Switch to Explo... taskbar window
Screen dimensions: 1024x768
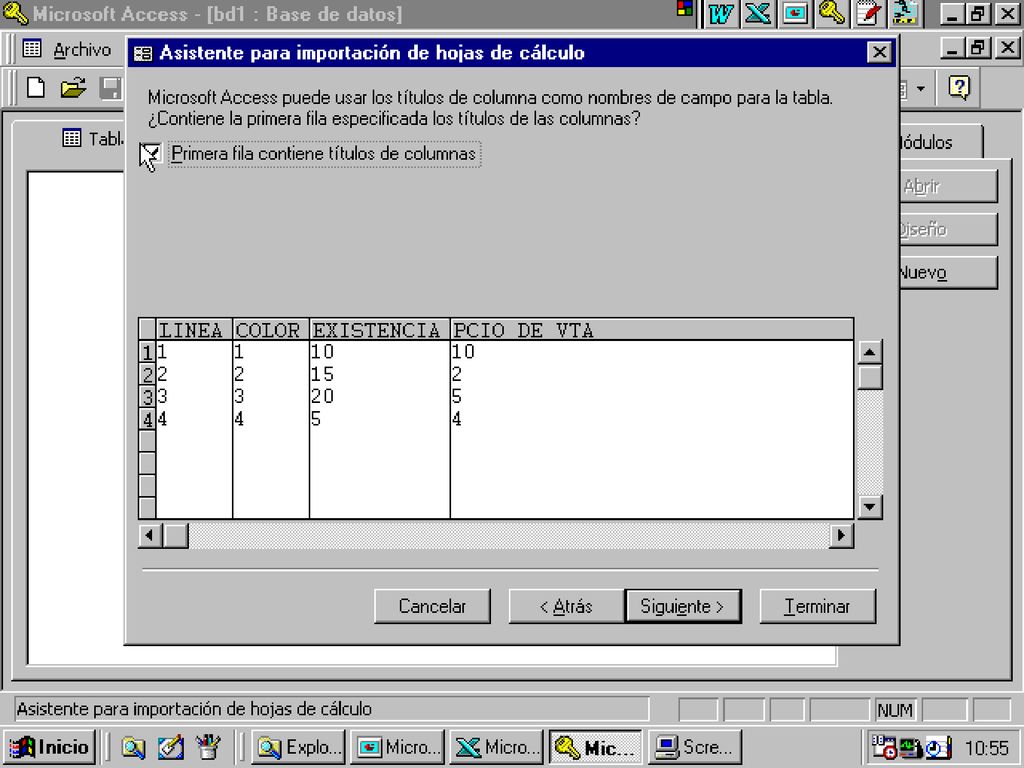[298, 748]
